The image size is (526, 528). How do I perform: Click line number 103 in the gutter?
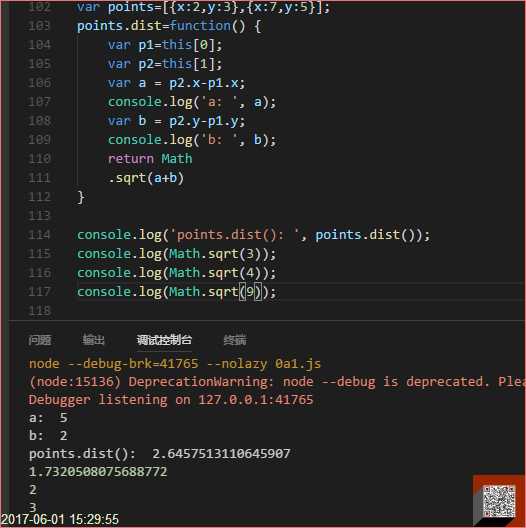39,26
